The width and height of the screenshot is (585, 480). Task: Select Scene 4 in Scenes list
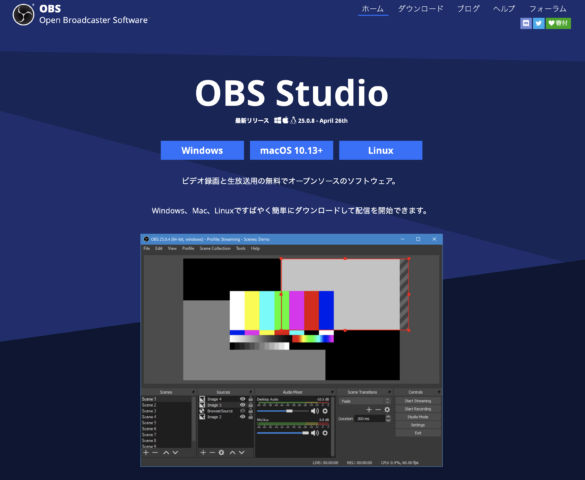tap(167, 417)
